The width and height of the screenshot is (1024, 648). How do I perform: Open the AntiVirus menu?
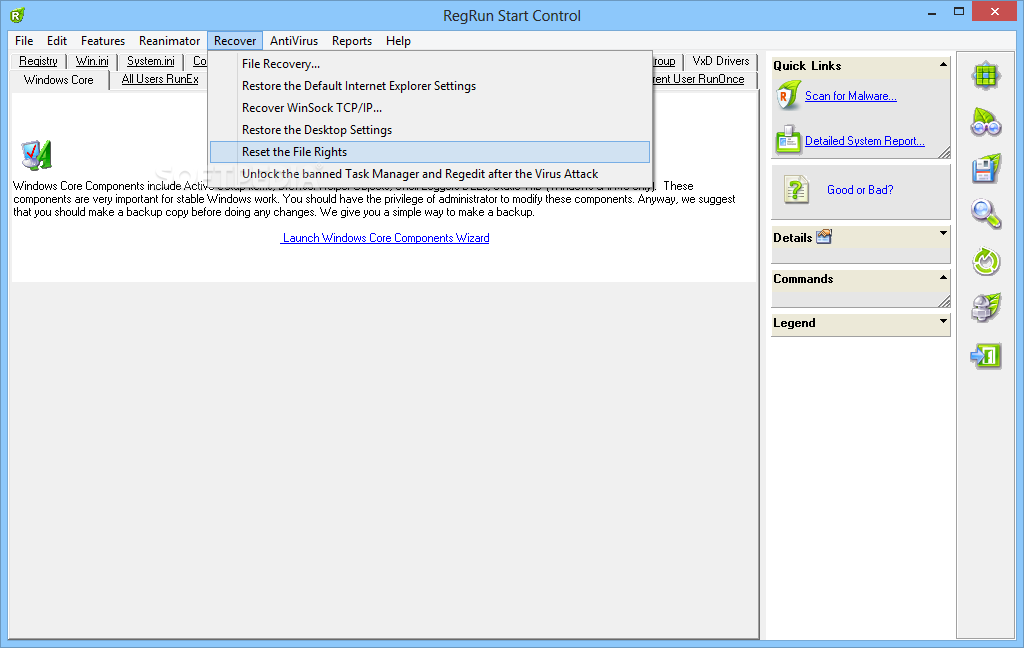(x=294, y=40)
